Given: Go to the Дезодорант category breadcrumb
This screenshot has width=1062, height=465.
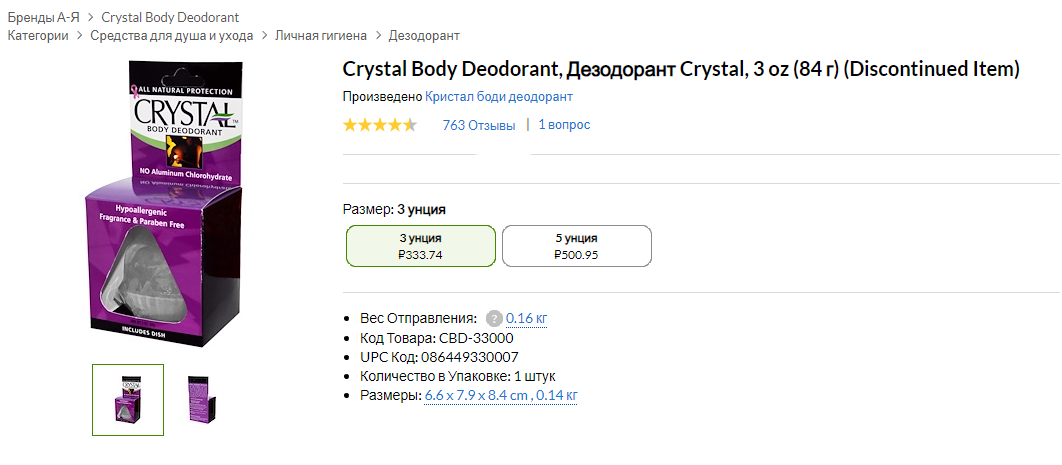Looking at the screenshot, I should point(424,36).
